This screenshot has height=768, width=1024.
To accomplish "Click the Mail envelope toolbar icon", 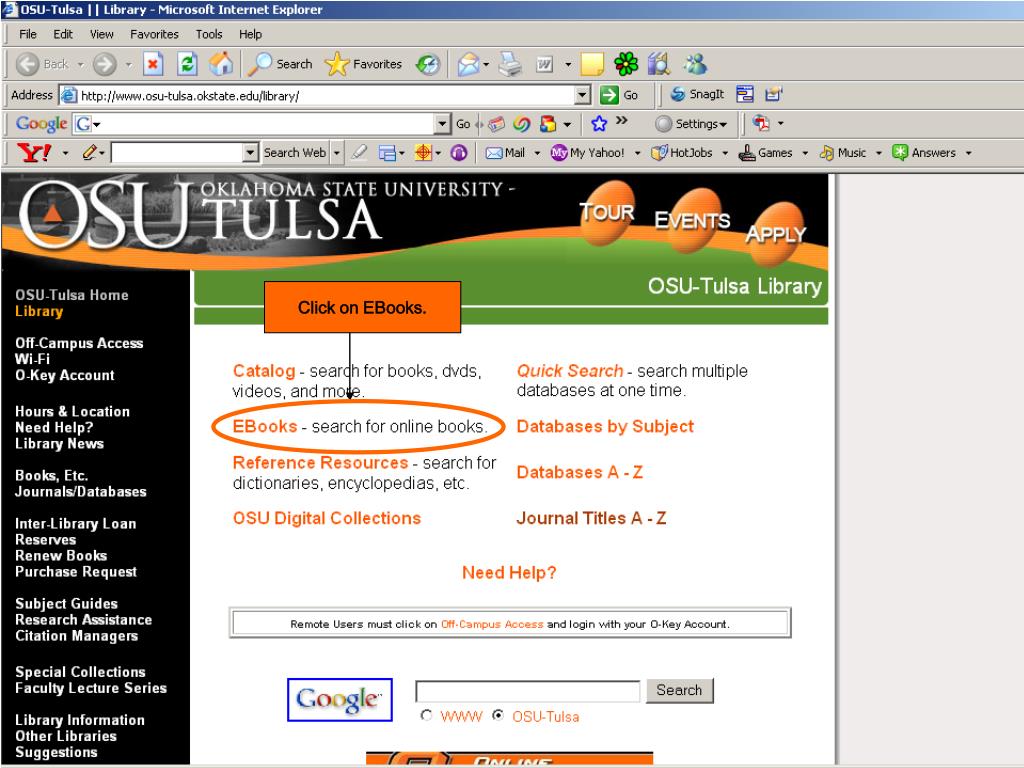I will (468, 64).
